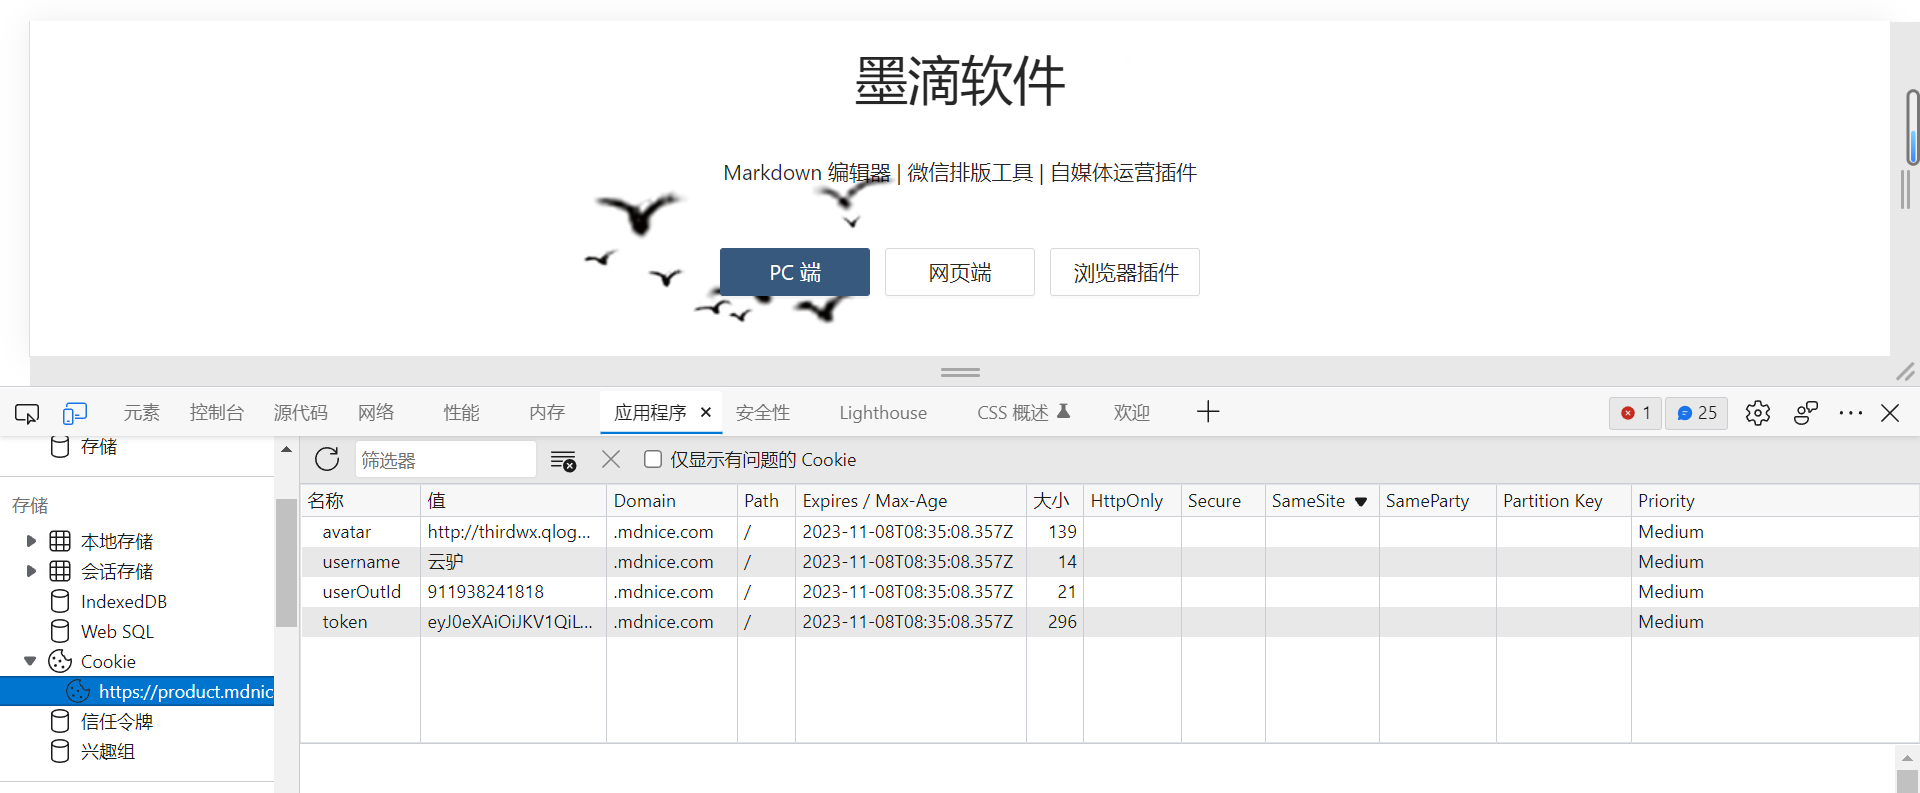Screen dimensions: 1920x793
Task: Select the https://product.mdnice cookie entry
Action: coord(137,691)
